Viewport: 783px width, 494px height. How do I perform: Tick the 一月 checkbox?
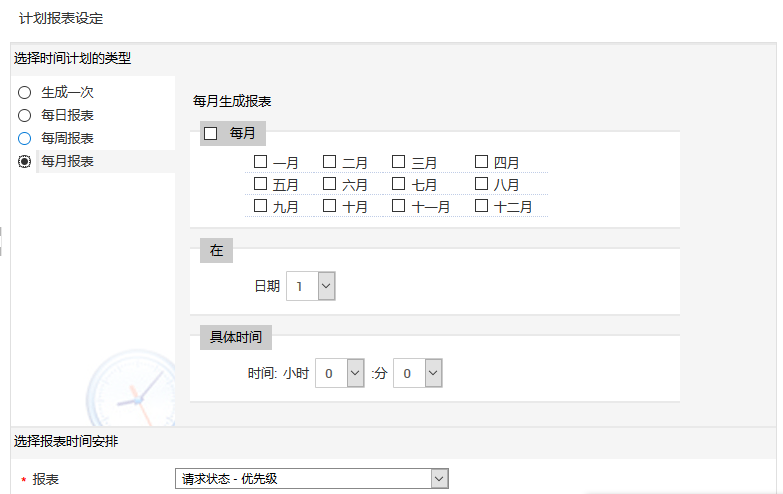(x=260, y=161)
